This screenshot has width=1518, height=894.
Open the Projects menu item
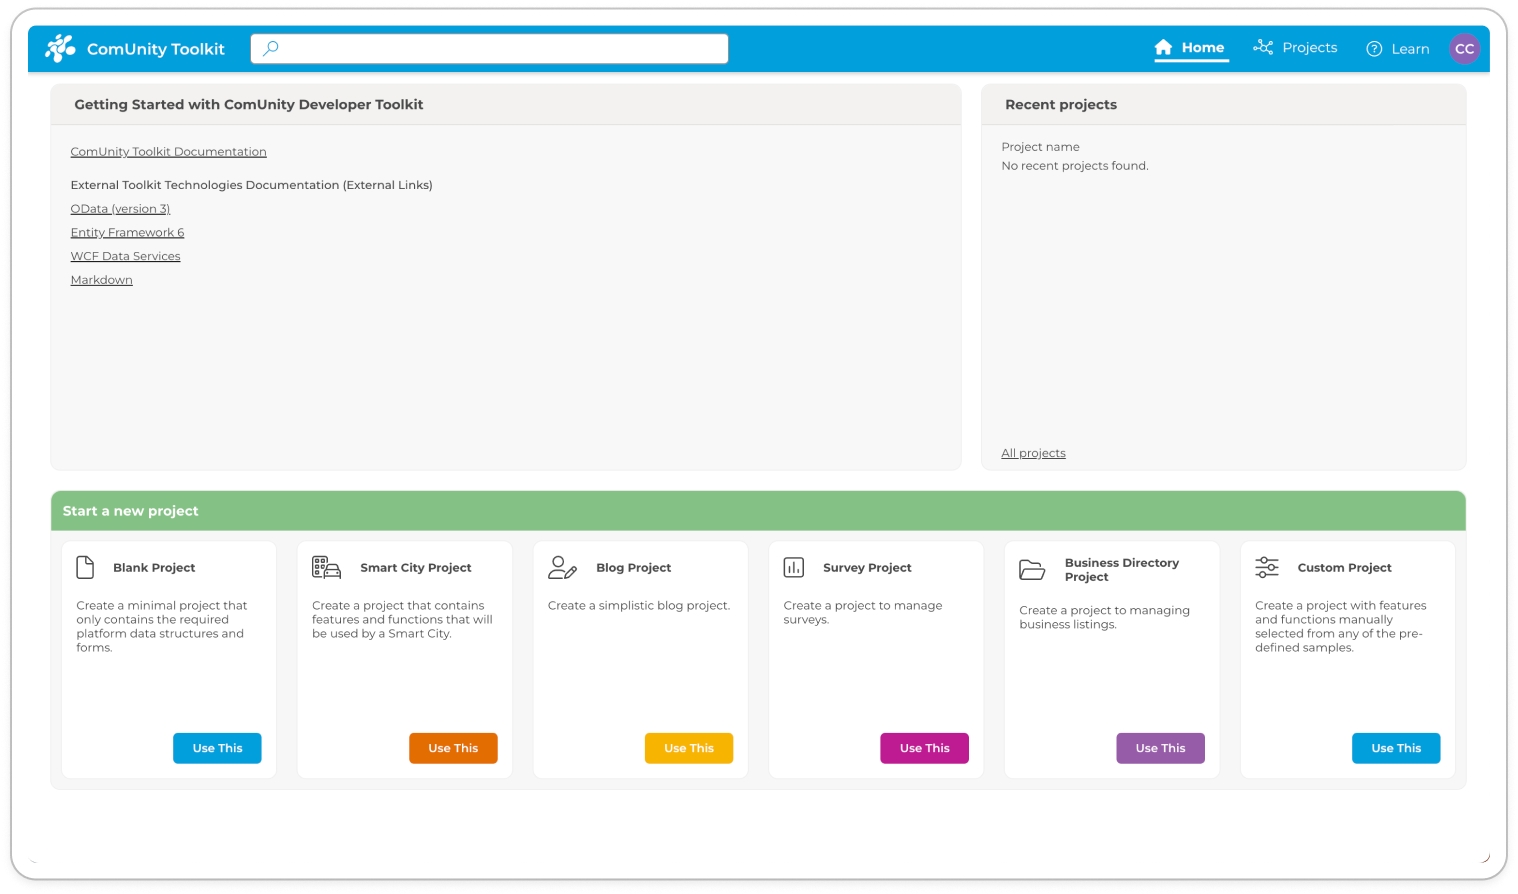1295,48
